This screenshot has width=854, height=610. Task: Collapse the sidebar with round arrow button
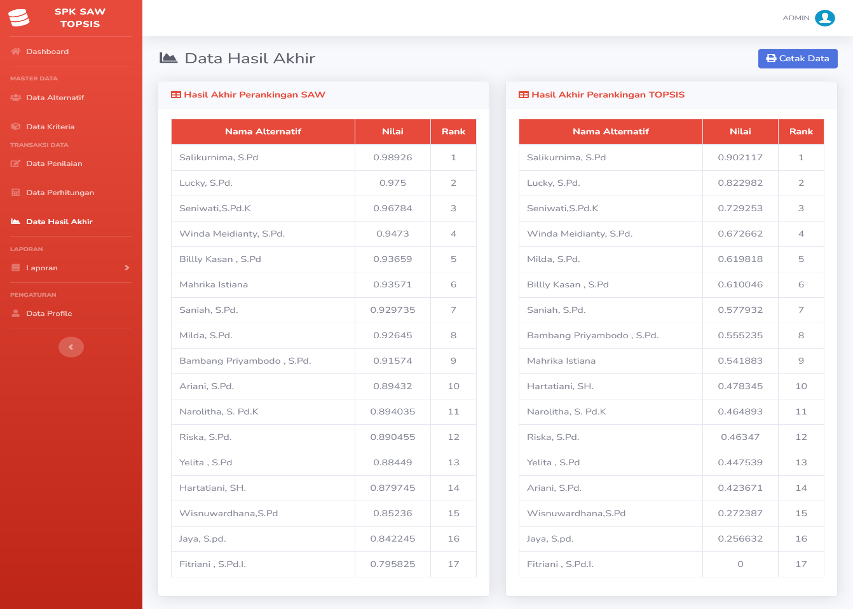point(71,347)
